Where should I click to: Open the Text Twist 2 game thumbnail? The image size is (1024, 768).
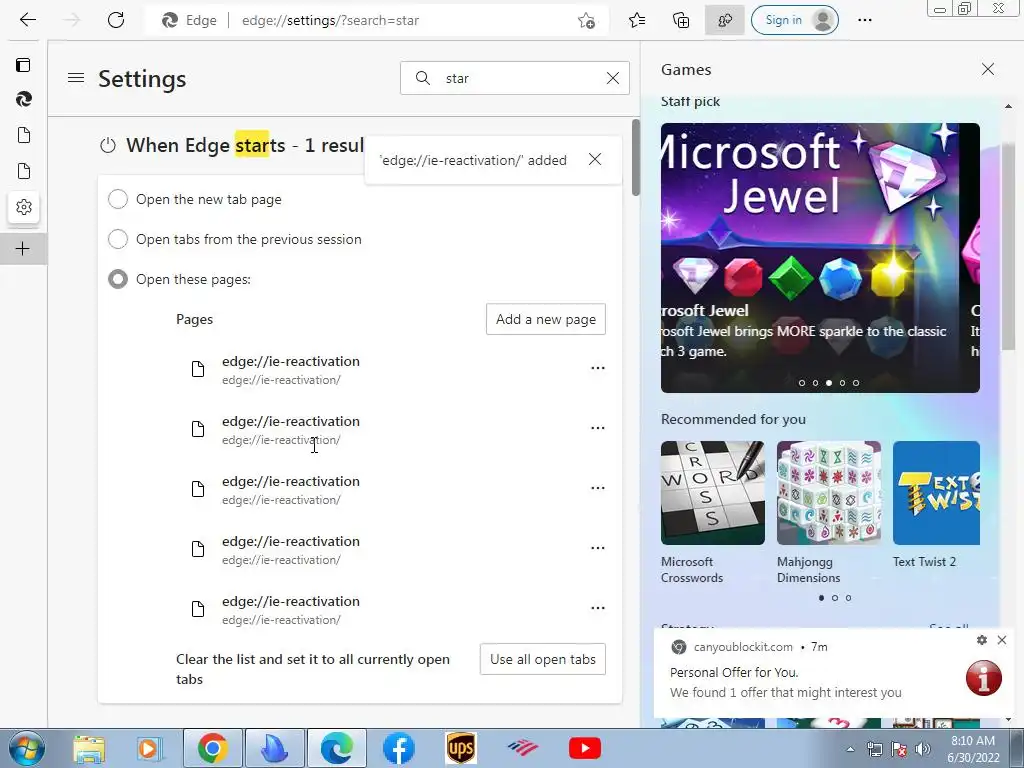[936, 493]
